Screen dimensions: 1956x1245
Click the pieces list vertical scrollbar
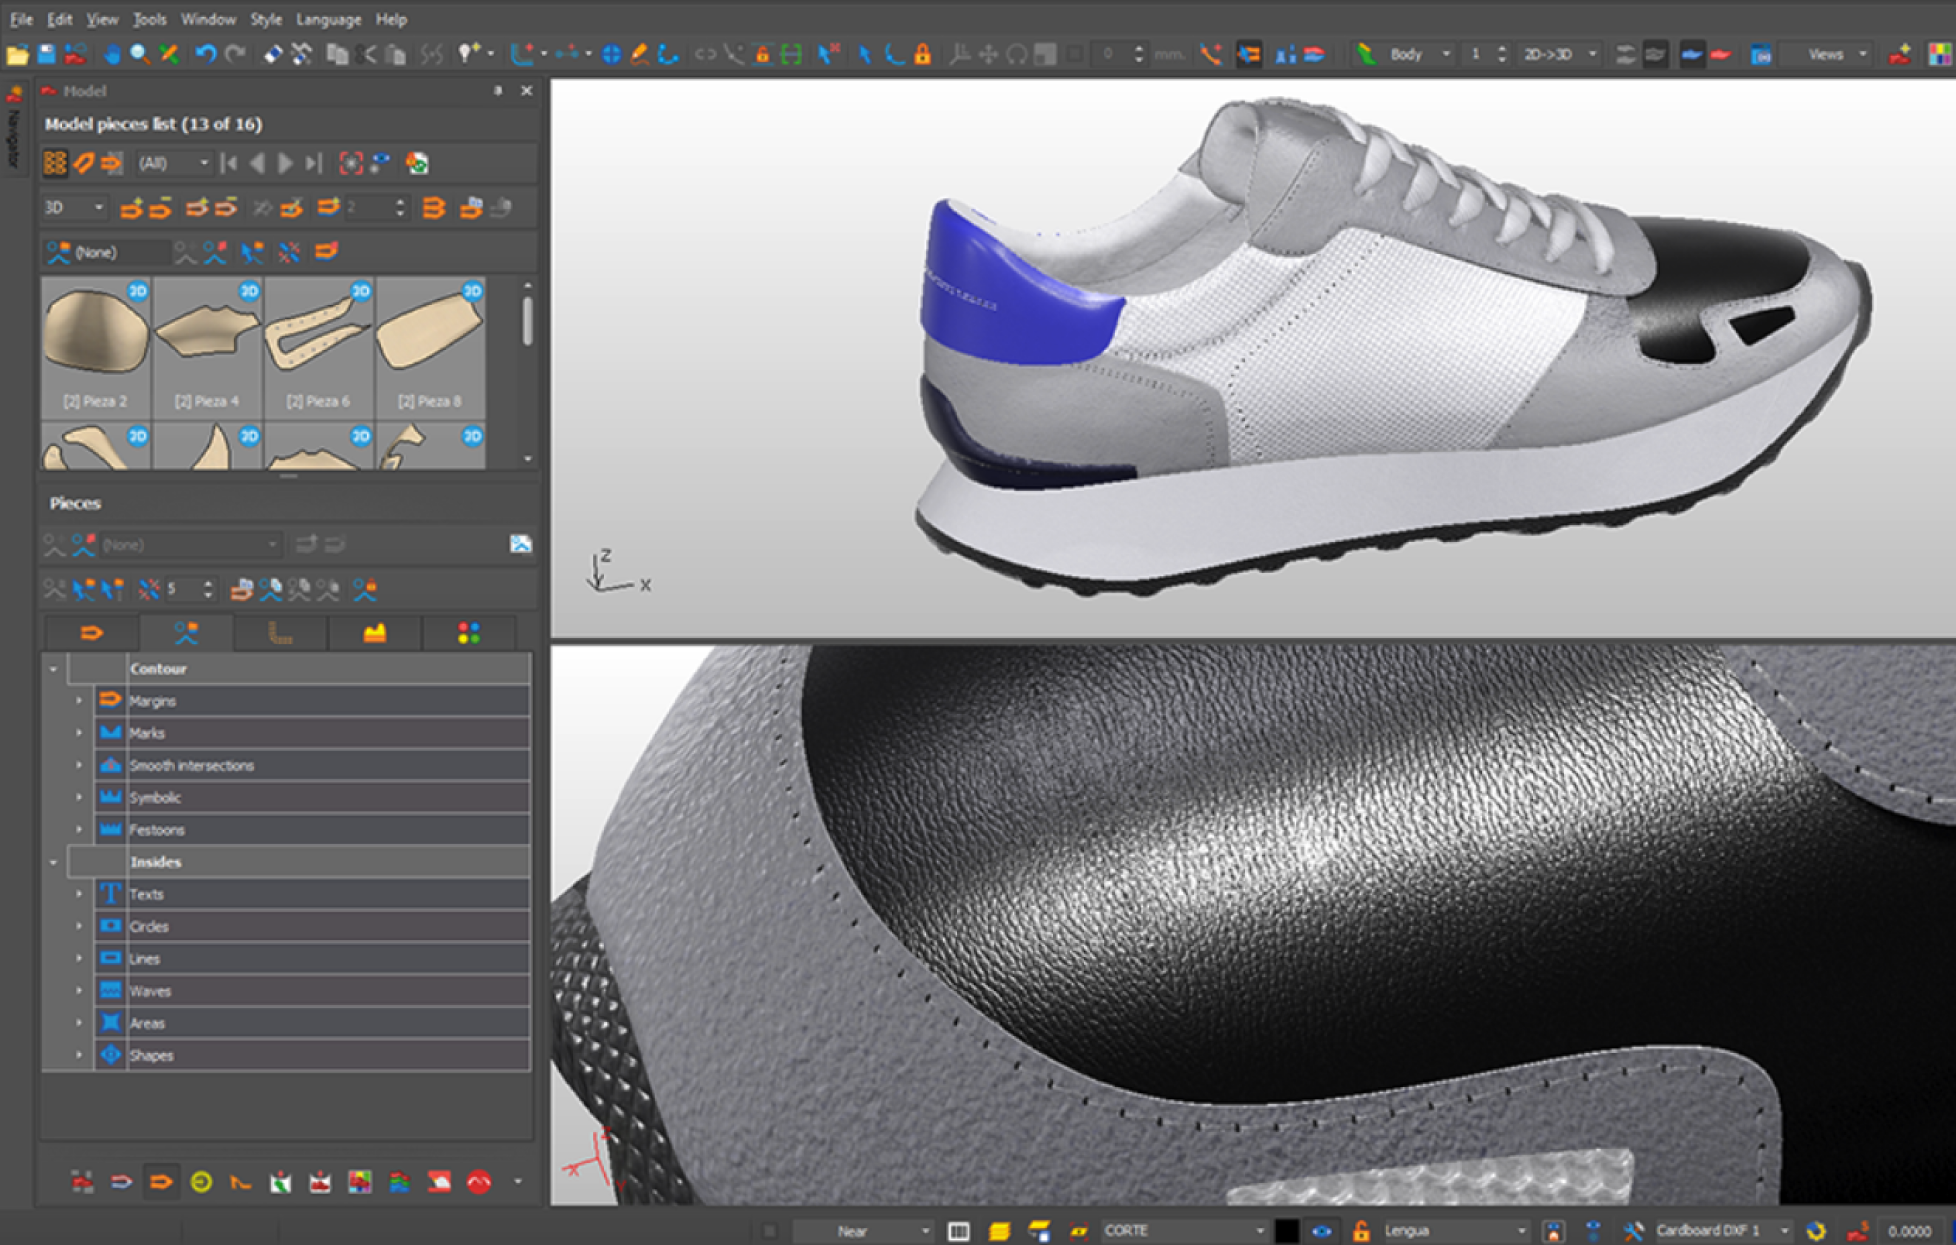[x=527, y=322]
